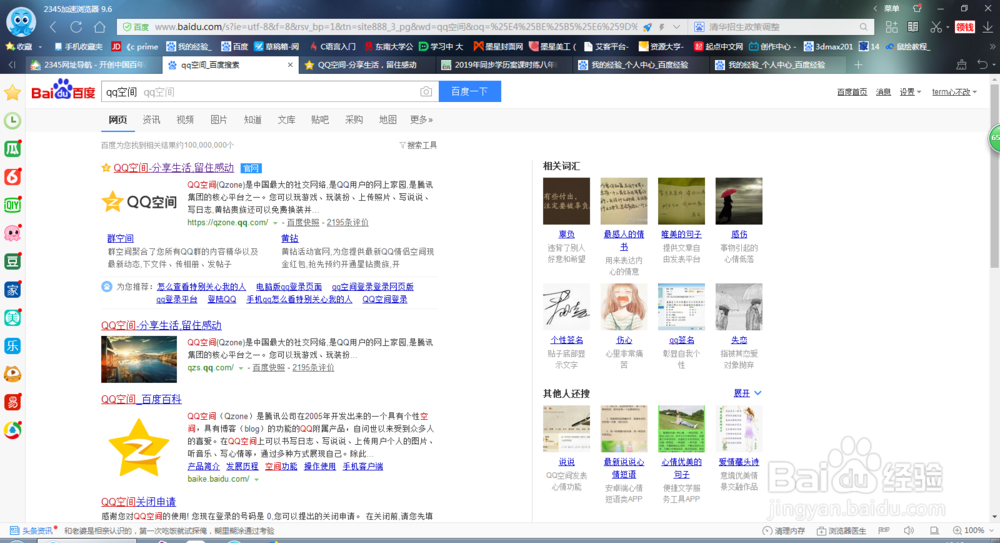Open the term心不改 account dropdown
The height and width of the screenshot is (543, 1000).
point(954,92)
